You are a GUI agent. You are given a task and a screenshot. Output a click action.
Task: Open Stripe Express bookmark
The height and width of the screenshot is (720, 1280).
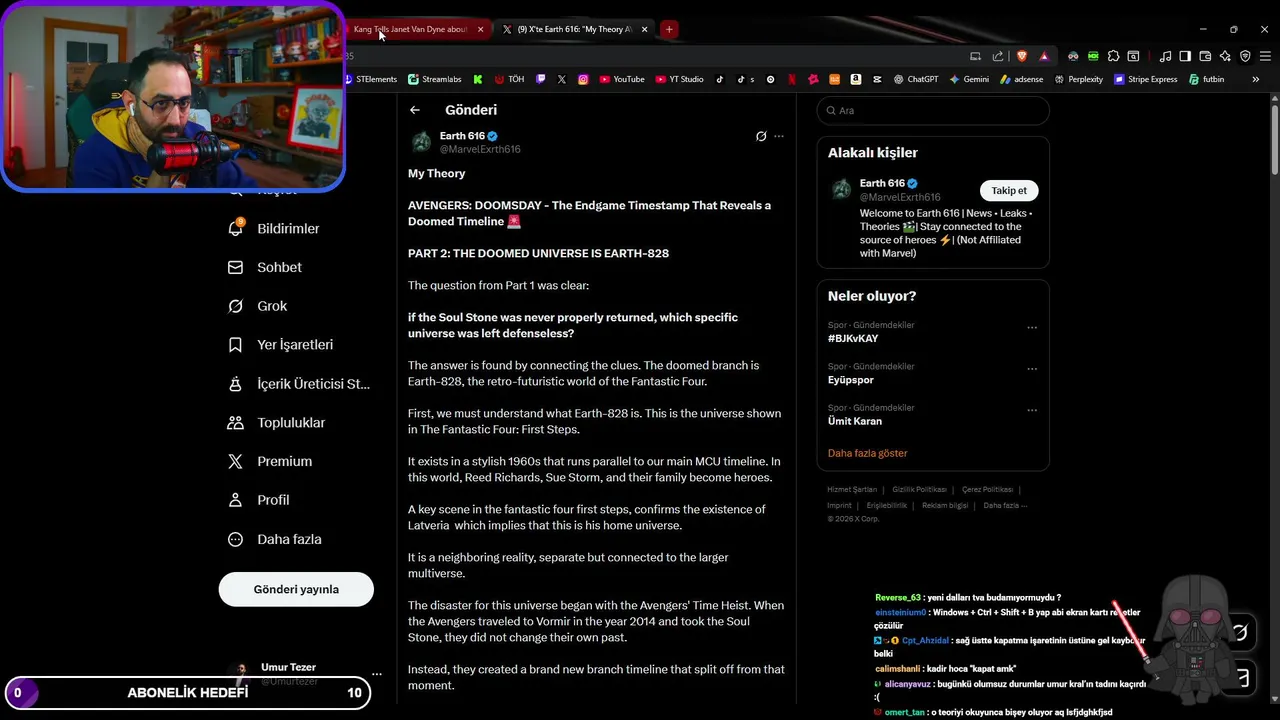pyautogui.click(x=1146, y=79)
